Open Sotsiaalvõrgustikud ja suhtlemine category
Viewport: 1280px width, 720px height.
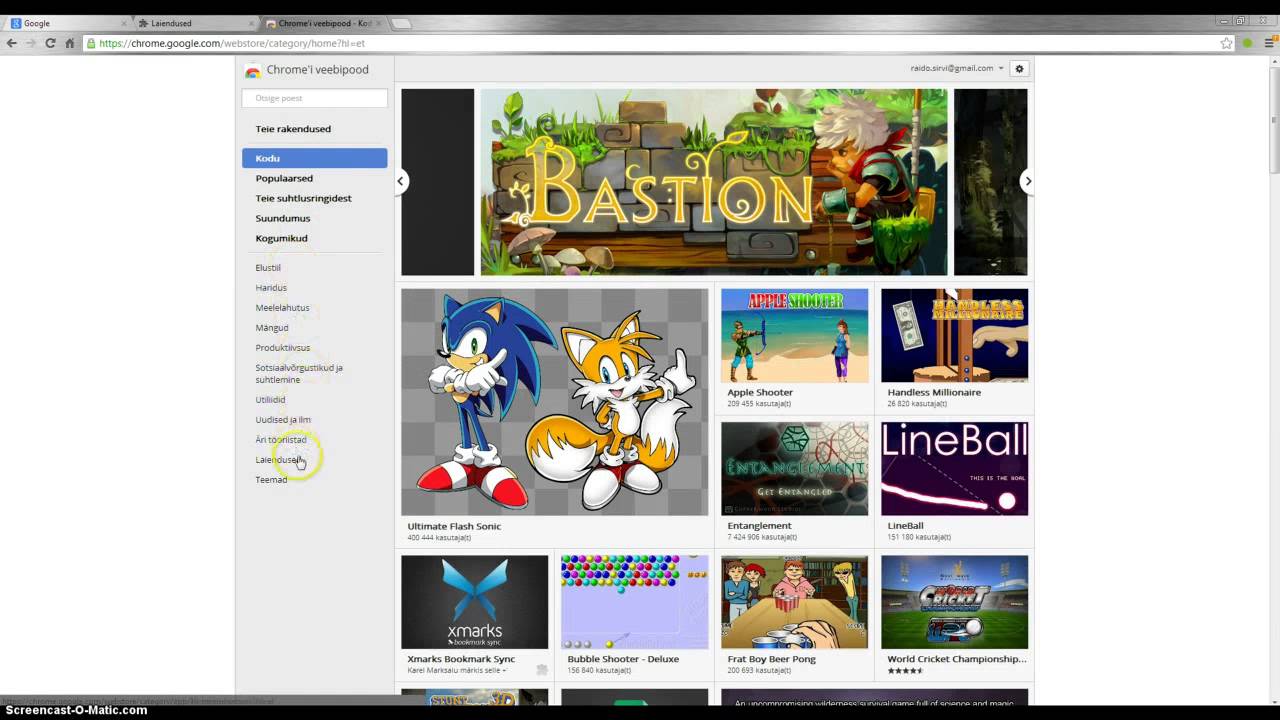coord(299,374)
